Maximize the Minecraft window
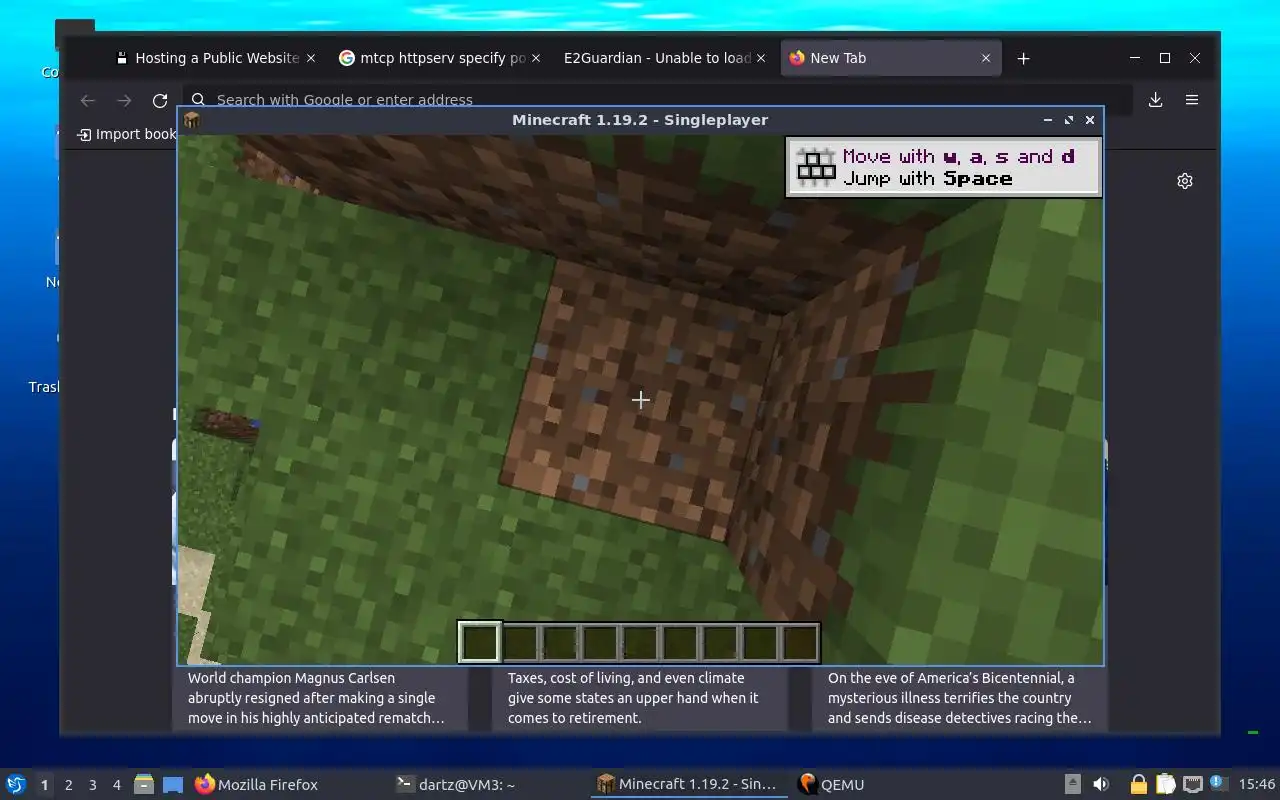 (x=1069, y=120)
